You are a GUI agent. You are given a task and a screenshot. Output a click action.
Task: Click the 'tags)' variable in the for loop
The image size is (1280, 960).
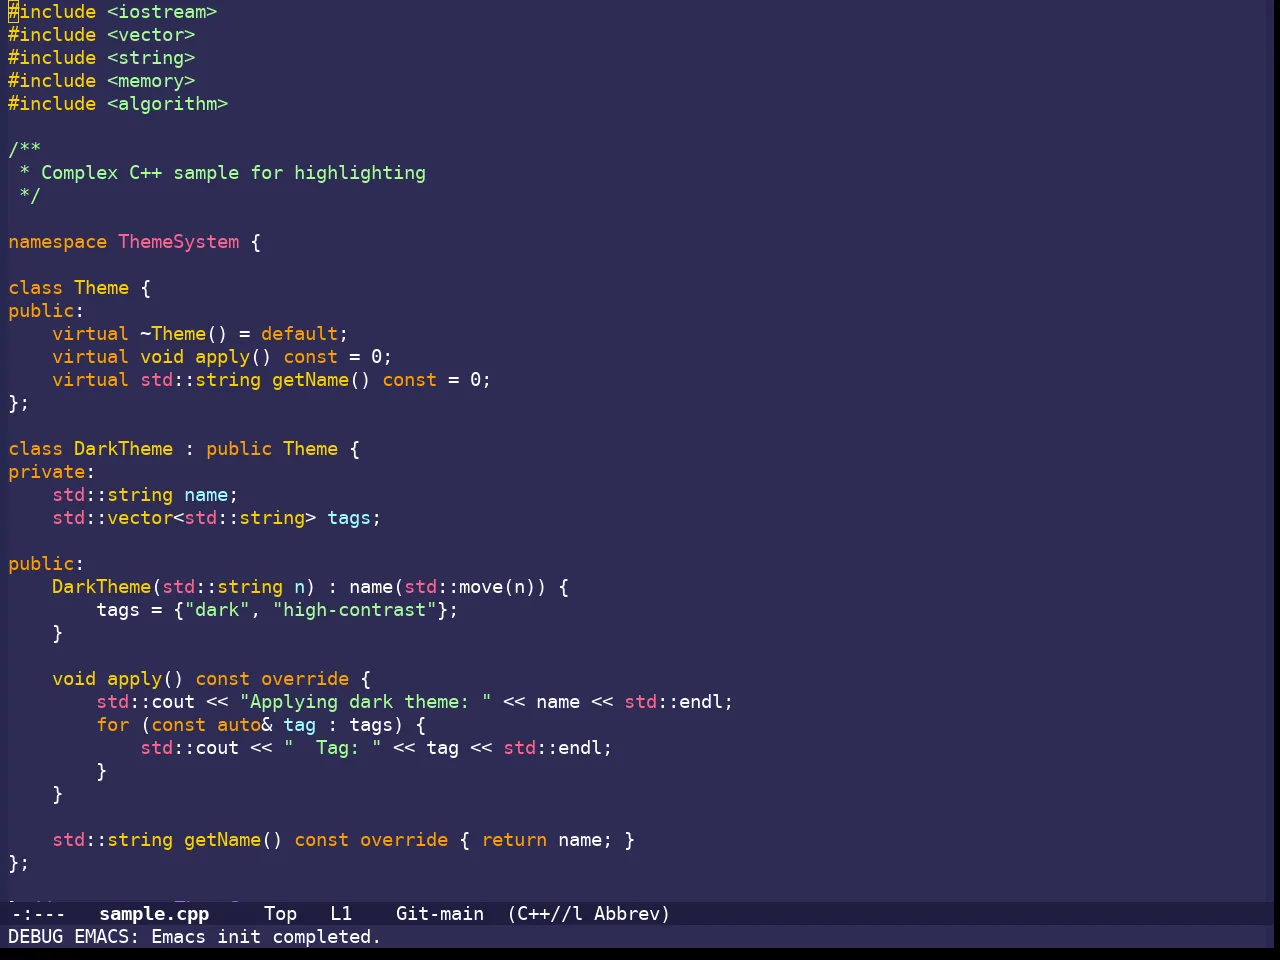376,725
